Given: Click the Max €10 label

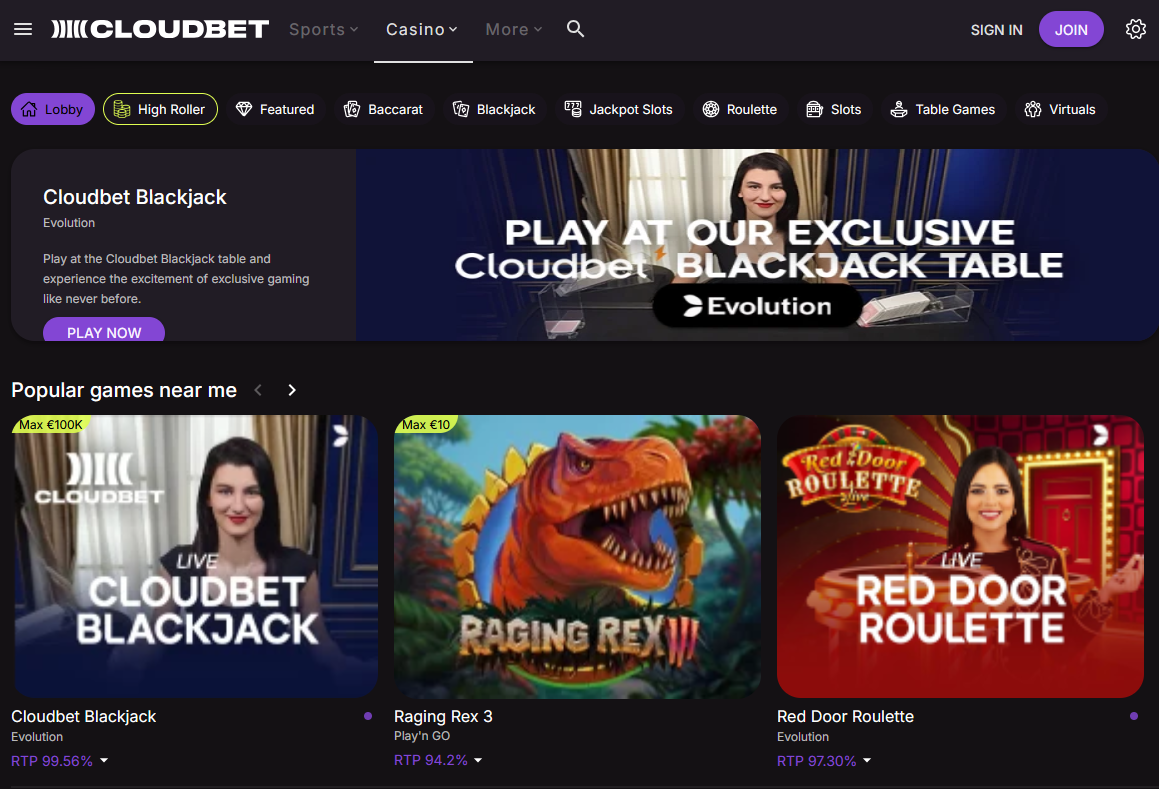Looking at the screenshot, I should click(x=426, y=424).
